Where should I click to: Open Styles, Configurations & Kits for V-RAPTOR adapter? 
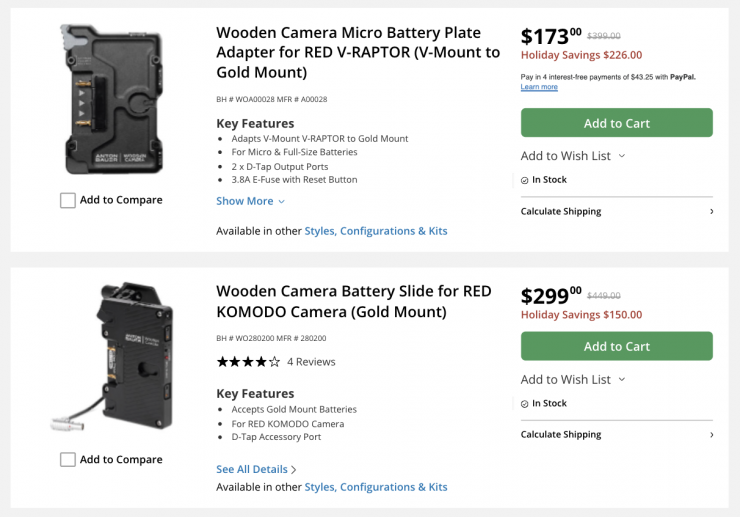pos(375,231)
